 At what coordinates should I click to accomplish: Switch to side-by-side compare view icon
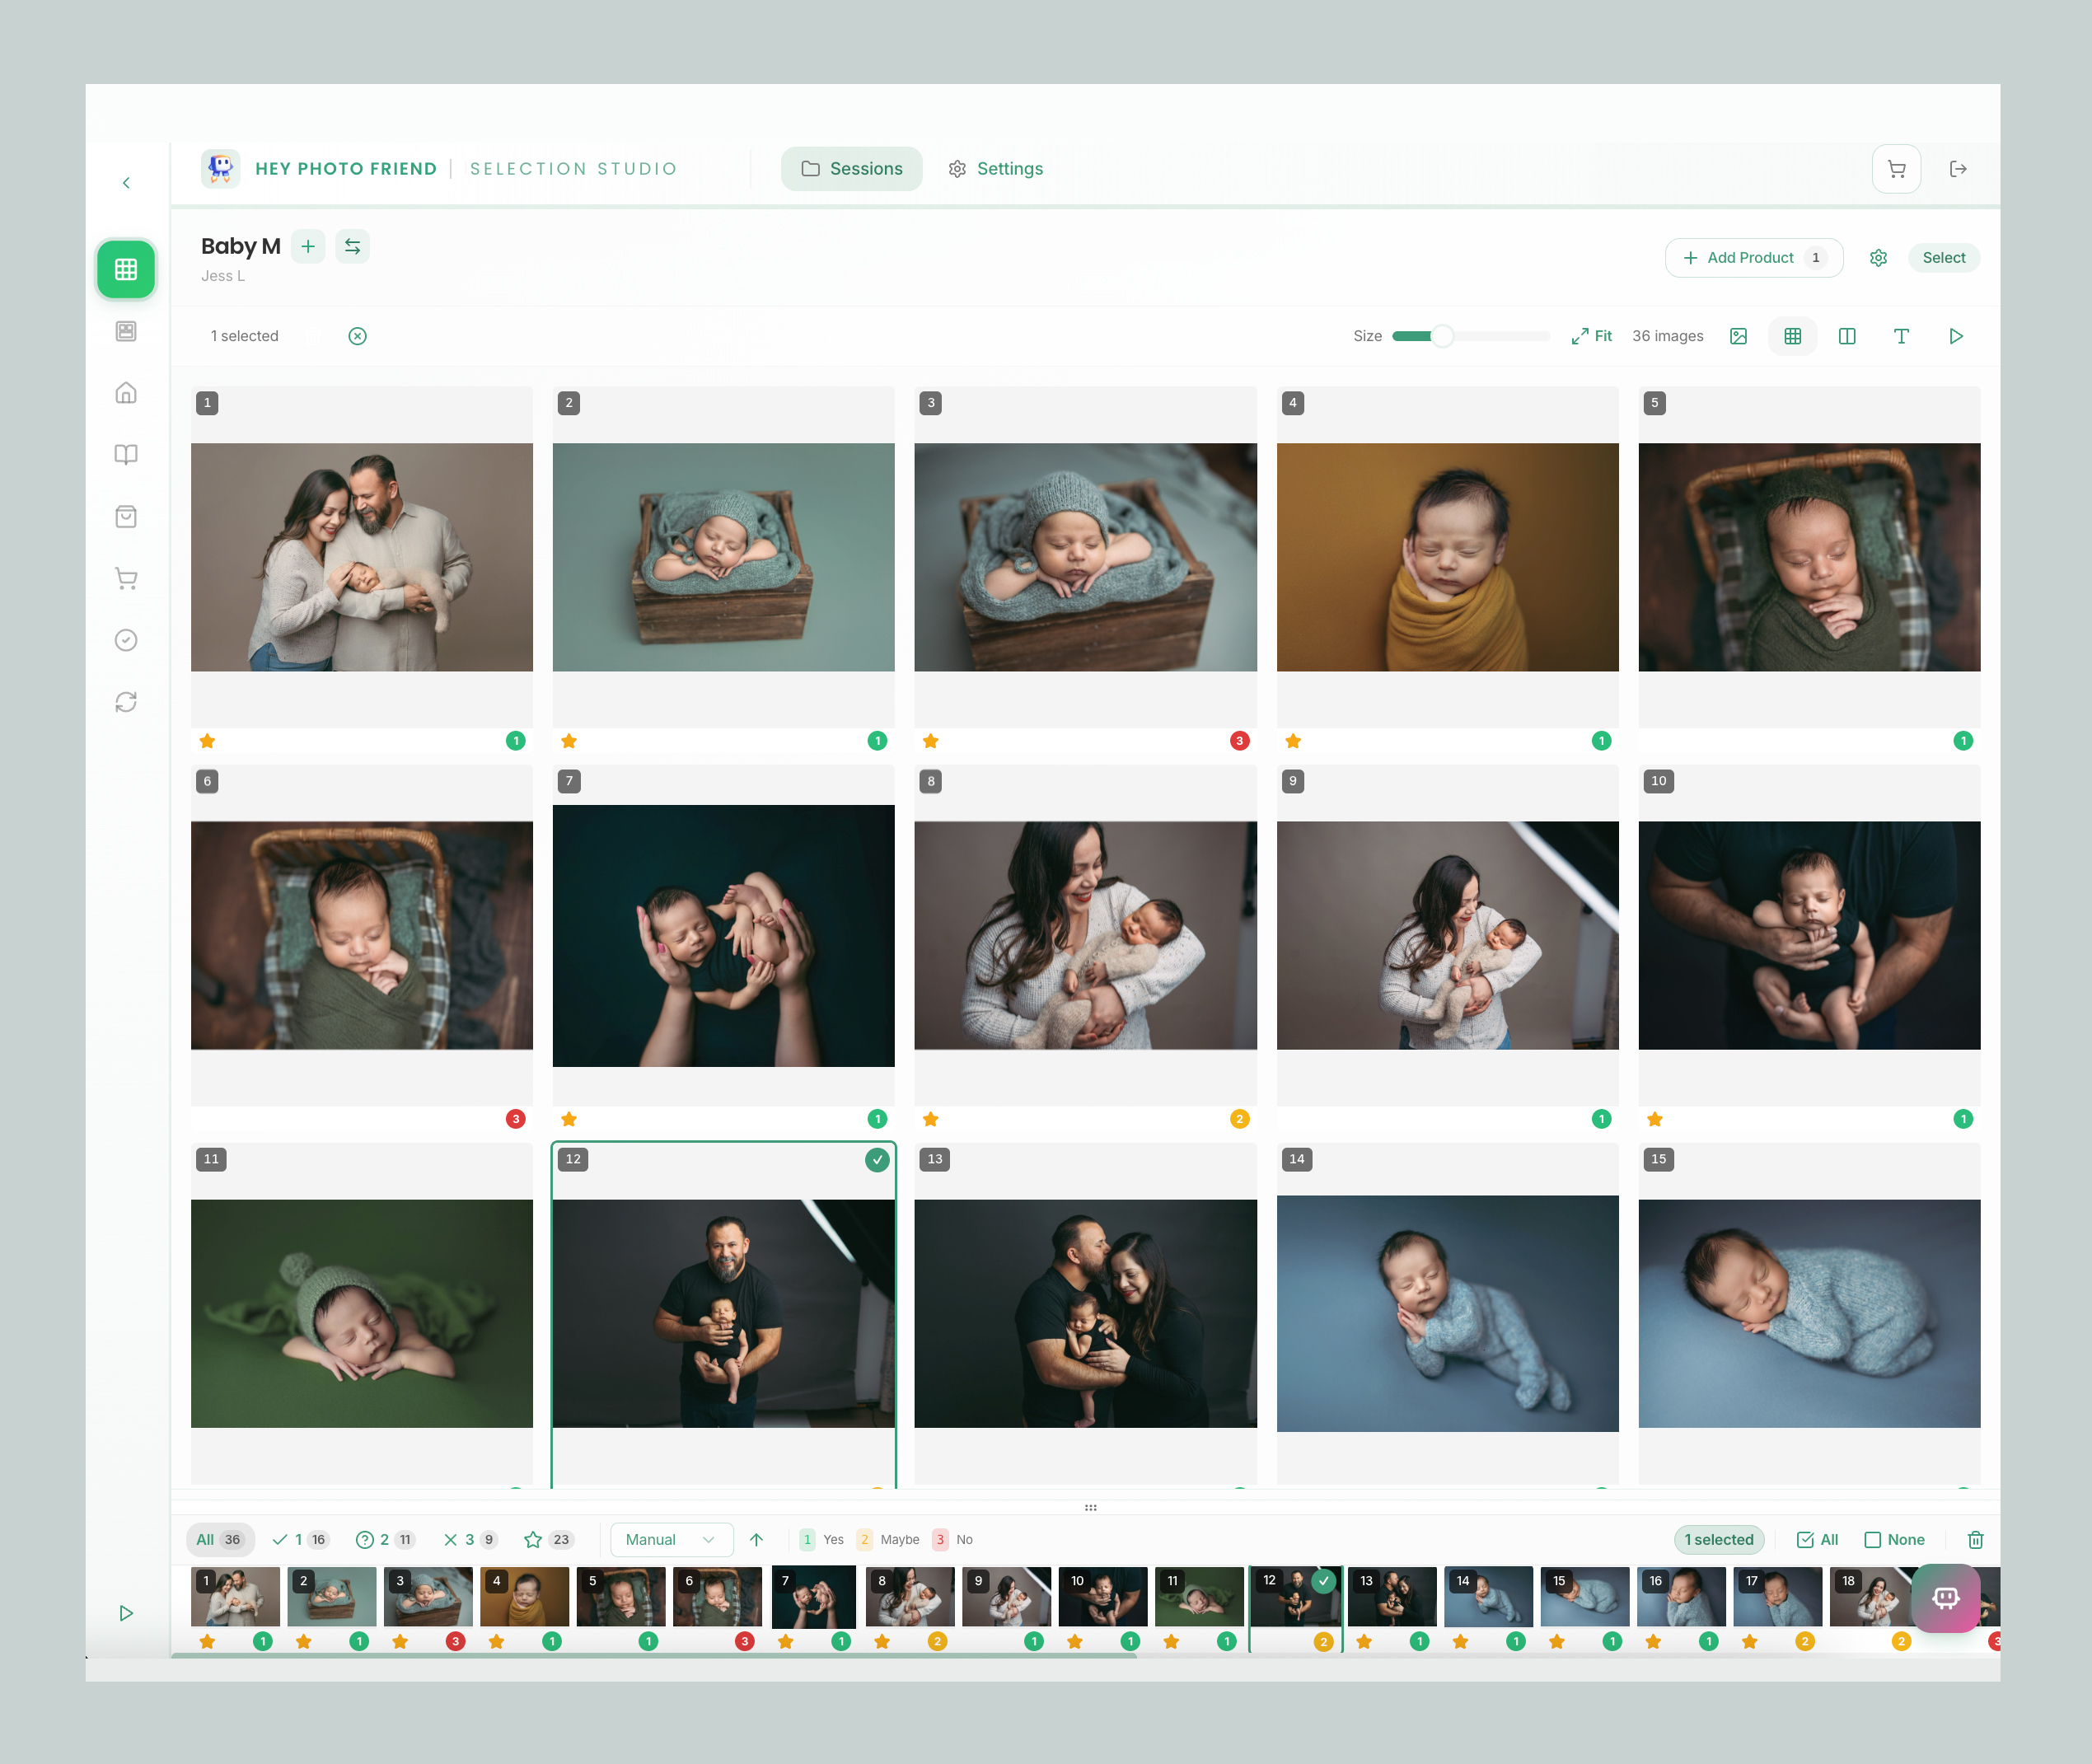click(1847, 336)
